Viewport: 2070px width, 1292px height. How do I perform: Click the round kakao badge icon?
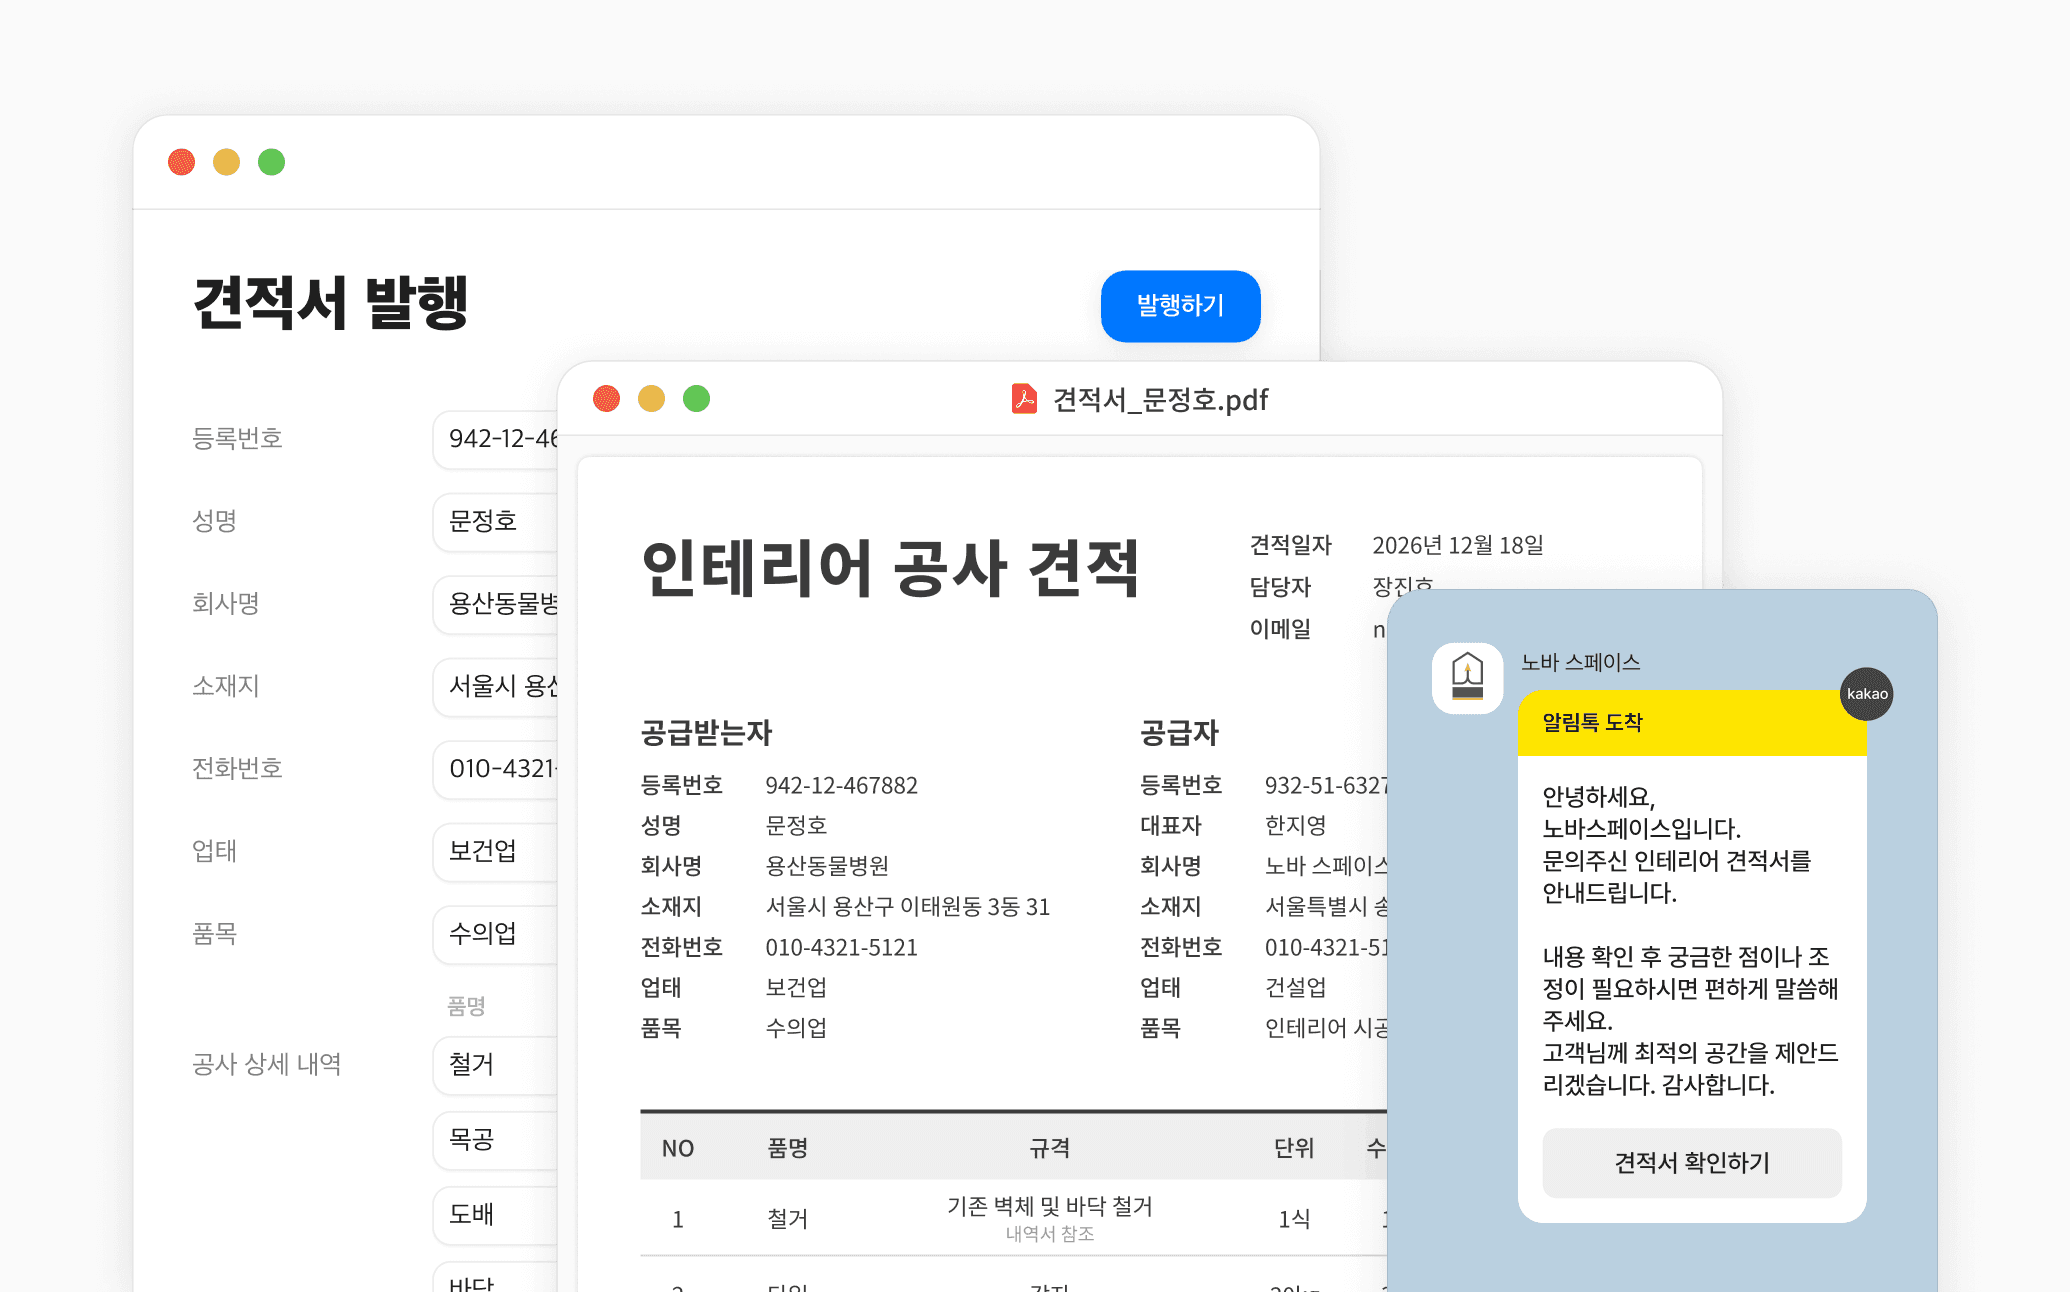[x=1866, y=694]
